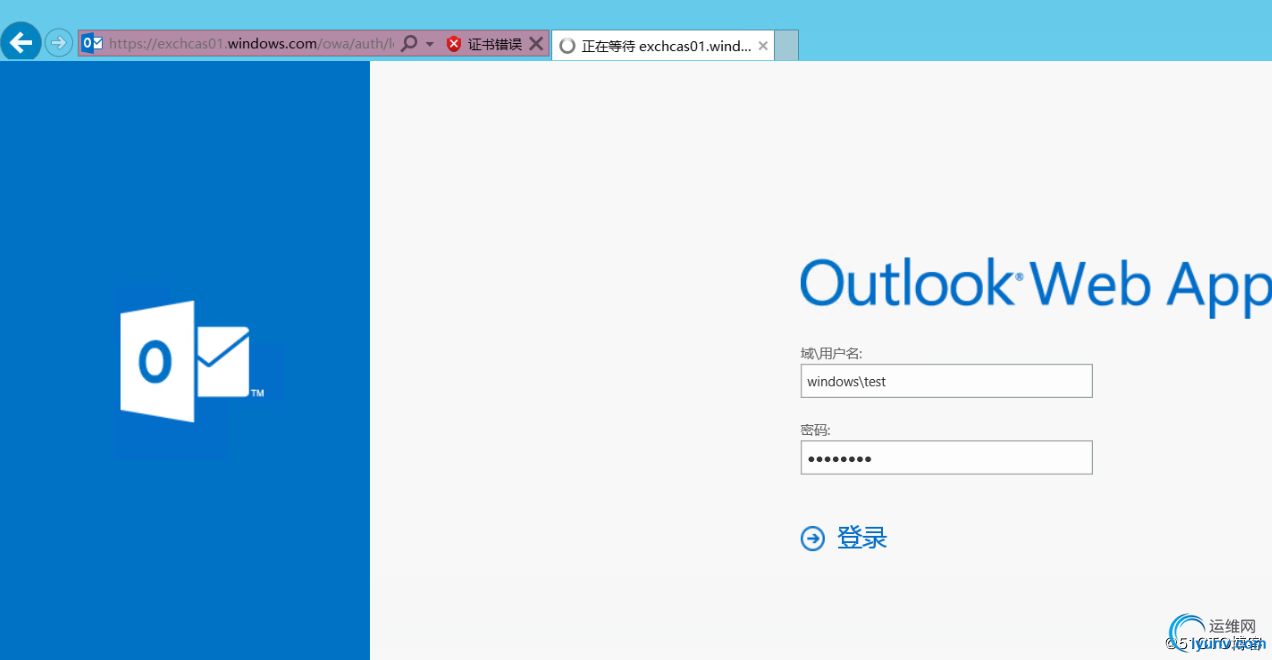
Task: Click the 域\用户名: label text
Action: tap(831, 353)
